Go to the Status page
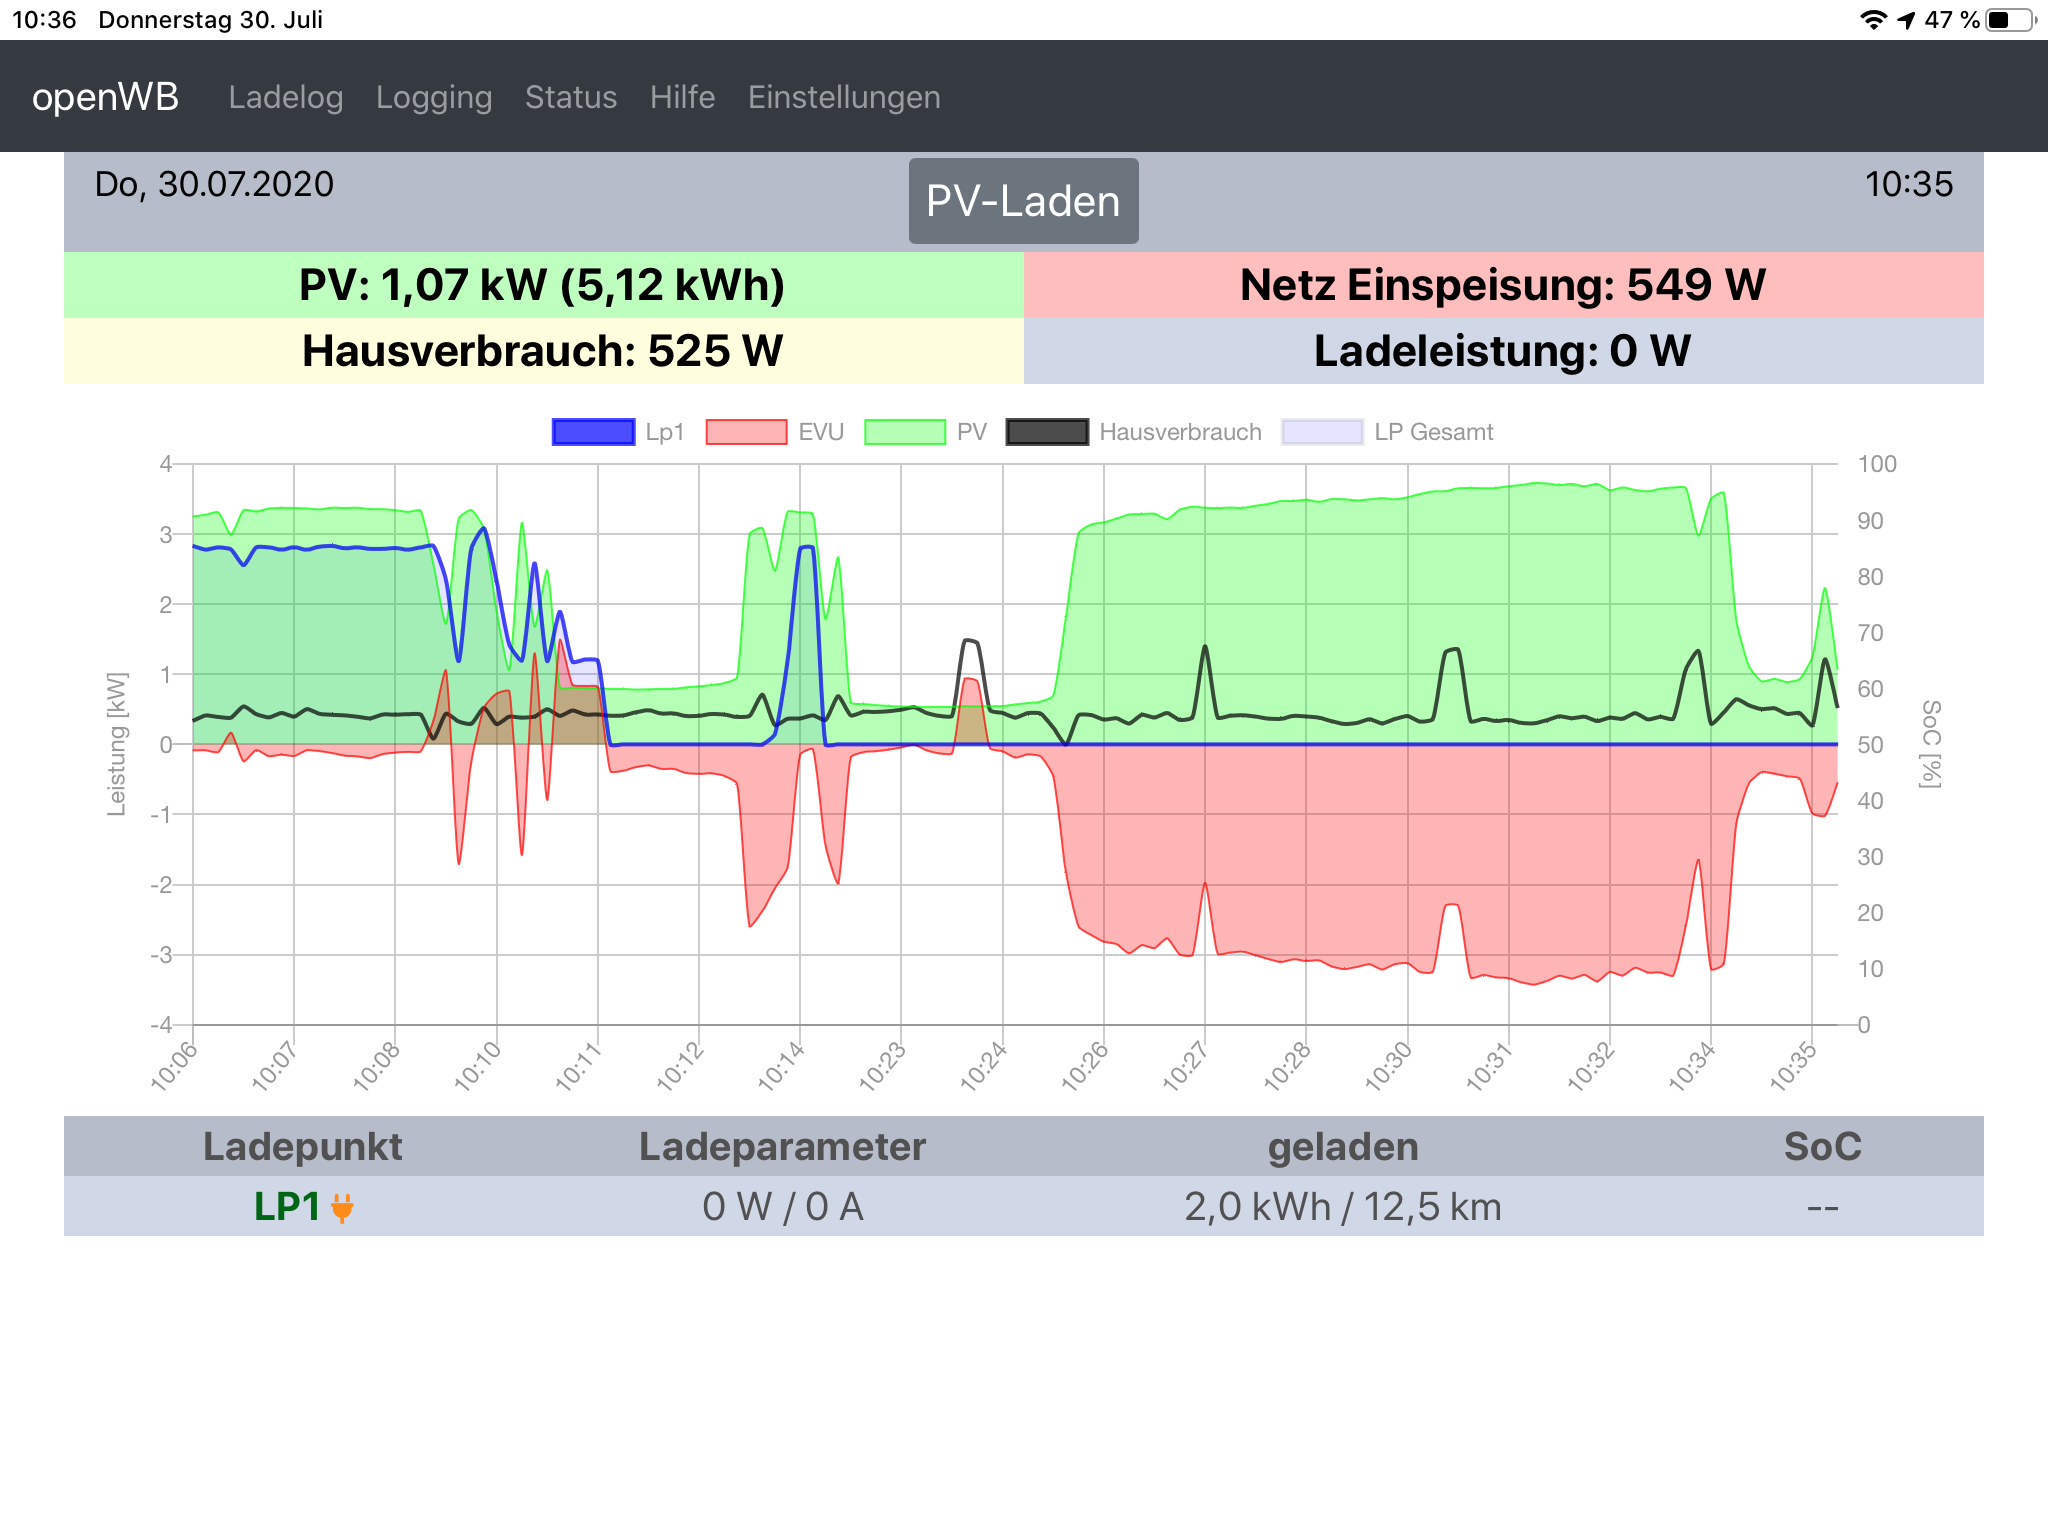This screenshot has width=2048, height=1536. tap(571, 97)
